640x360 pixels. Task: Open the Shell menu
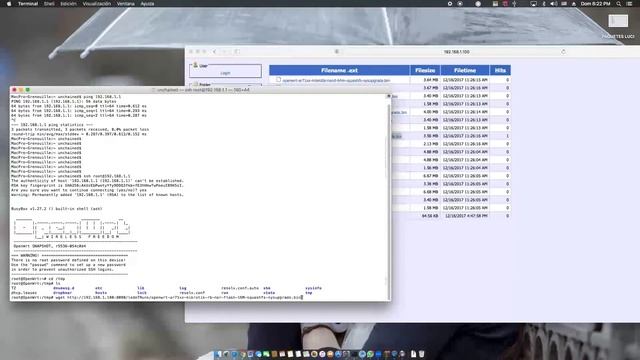pyautogui.click(x=49, y=4)
